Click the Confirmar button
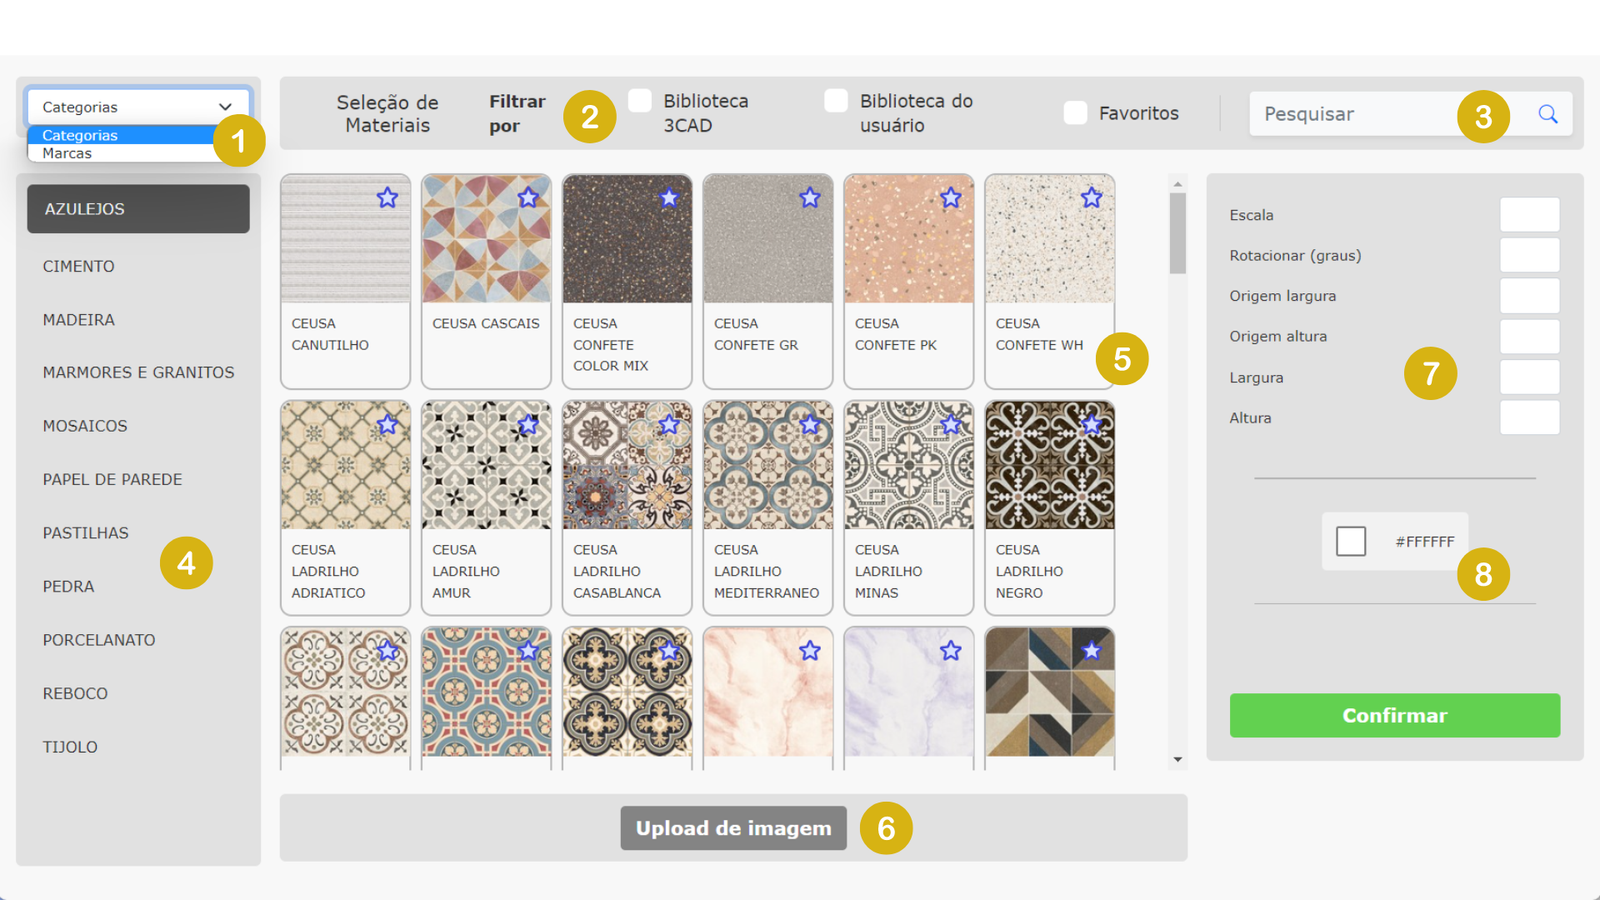The image size is (1600, 900). click(x=1394, y=715)
